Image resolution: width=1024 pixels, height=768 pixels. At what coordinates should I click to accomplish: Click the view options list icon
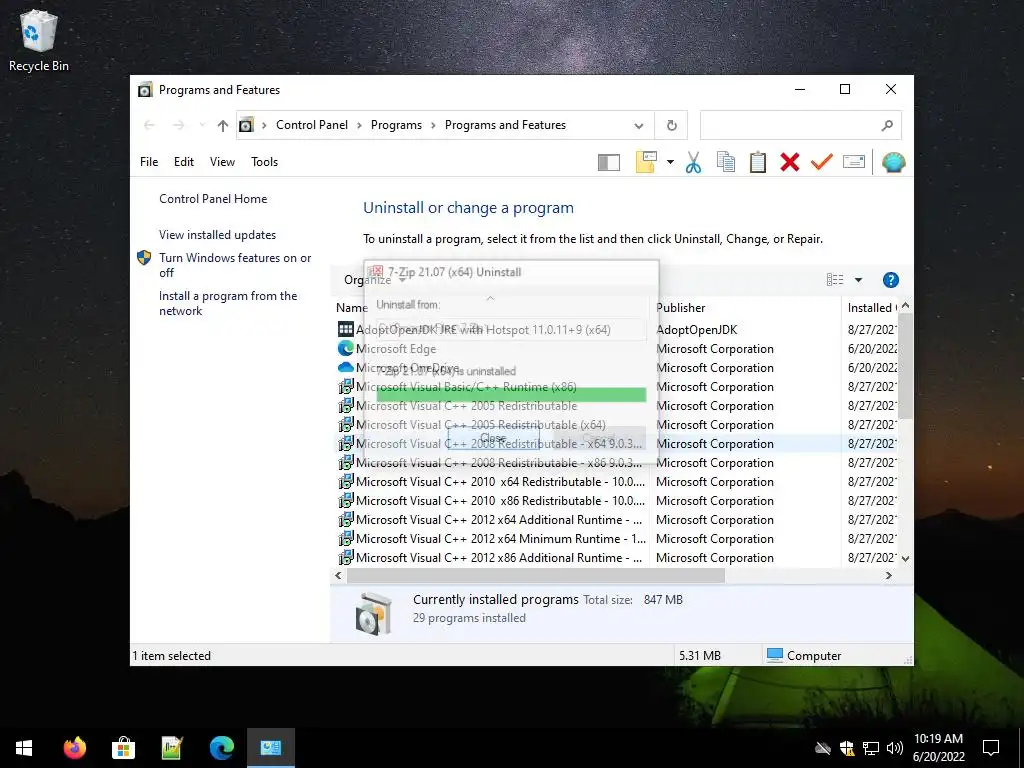(835, 280)
